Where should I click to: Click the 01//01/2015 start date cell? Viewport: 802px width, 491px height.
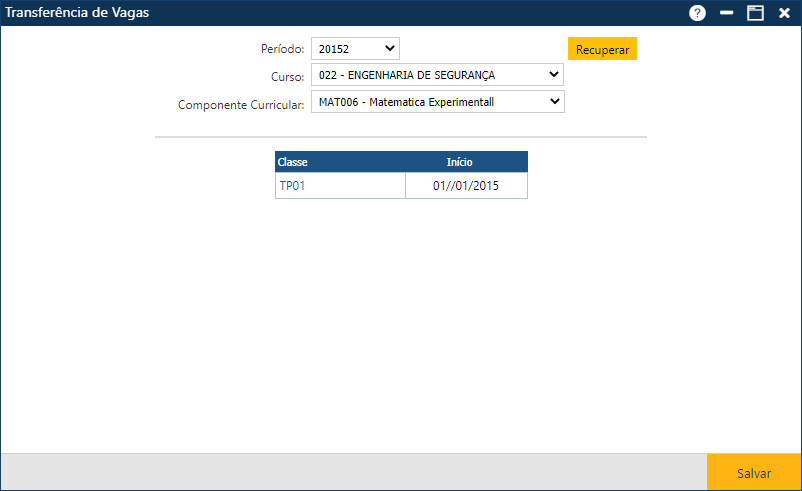tap(466, 186)
